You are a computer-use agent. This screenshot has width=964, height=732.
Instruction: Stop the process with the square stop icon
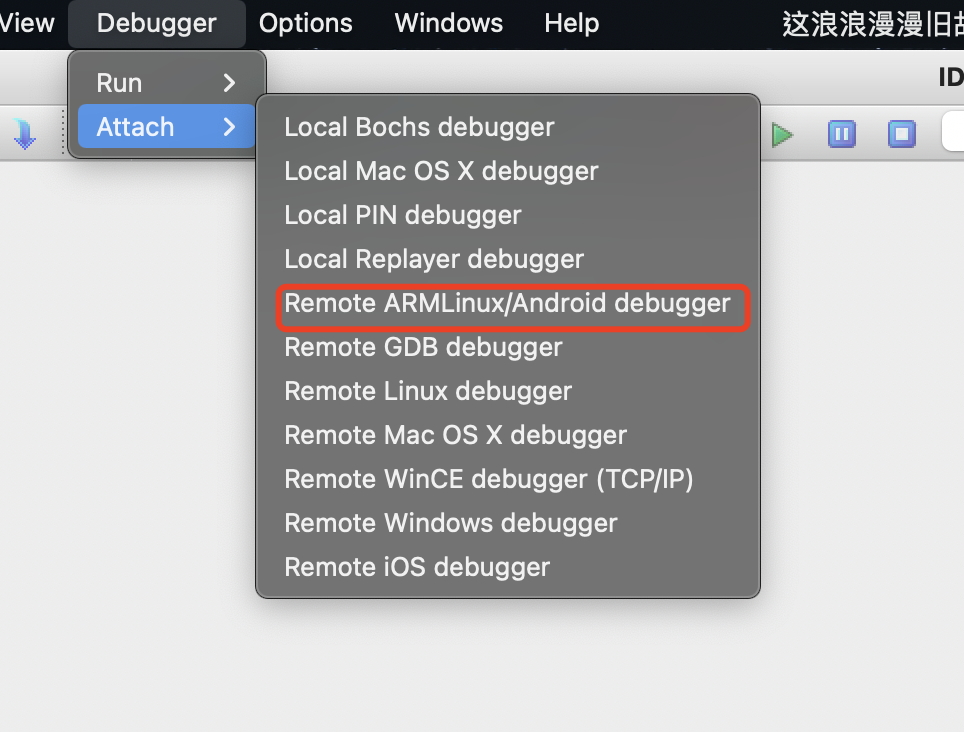901,134
